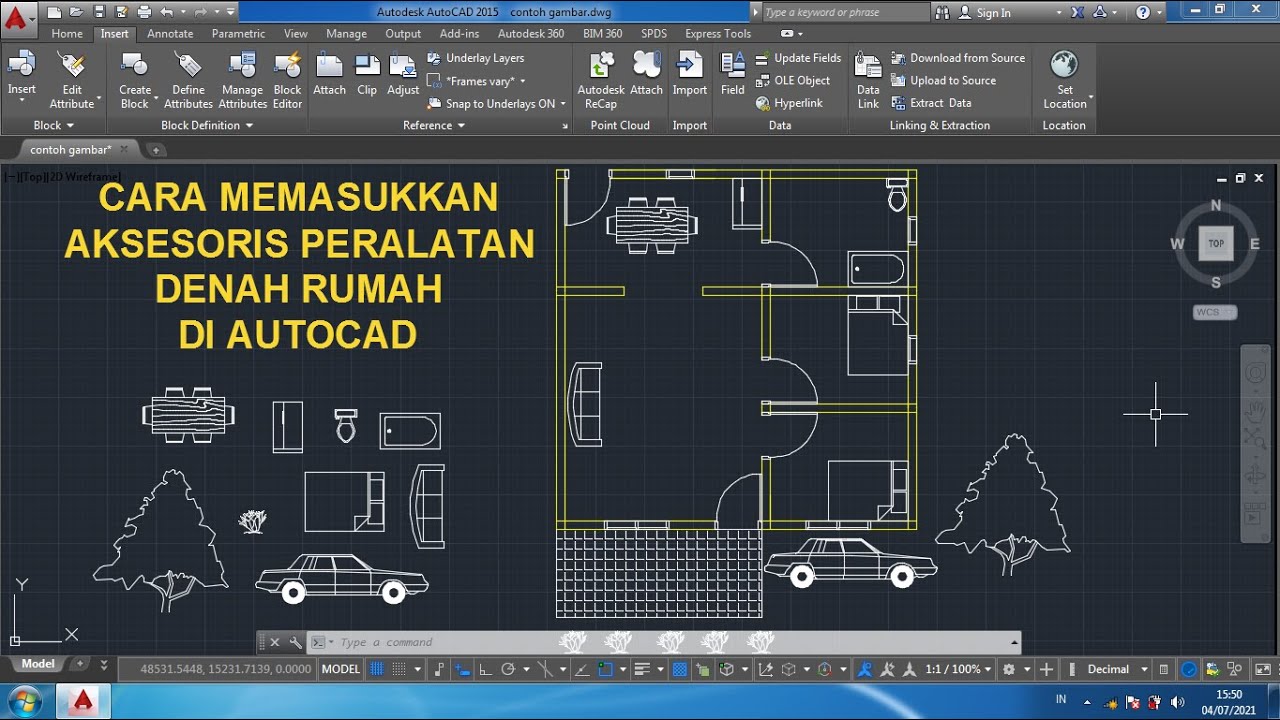1280x720 pixels.
Task: Click the Plot printer icon in quick access
Action: click(144, 12)
